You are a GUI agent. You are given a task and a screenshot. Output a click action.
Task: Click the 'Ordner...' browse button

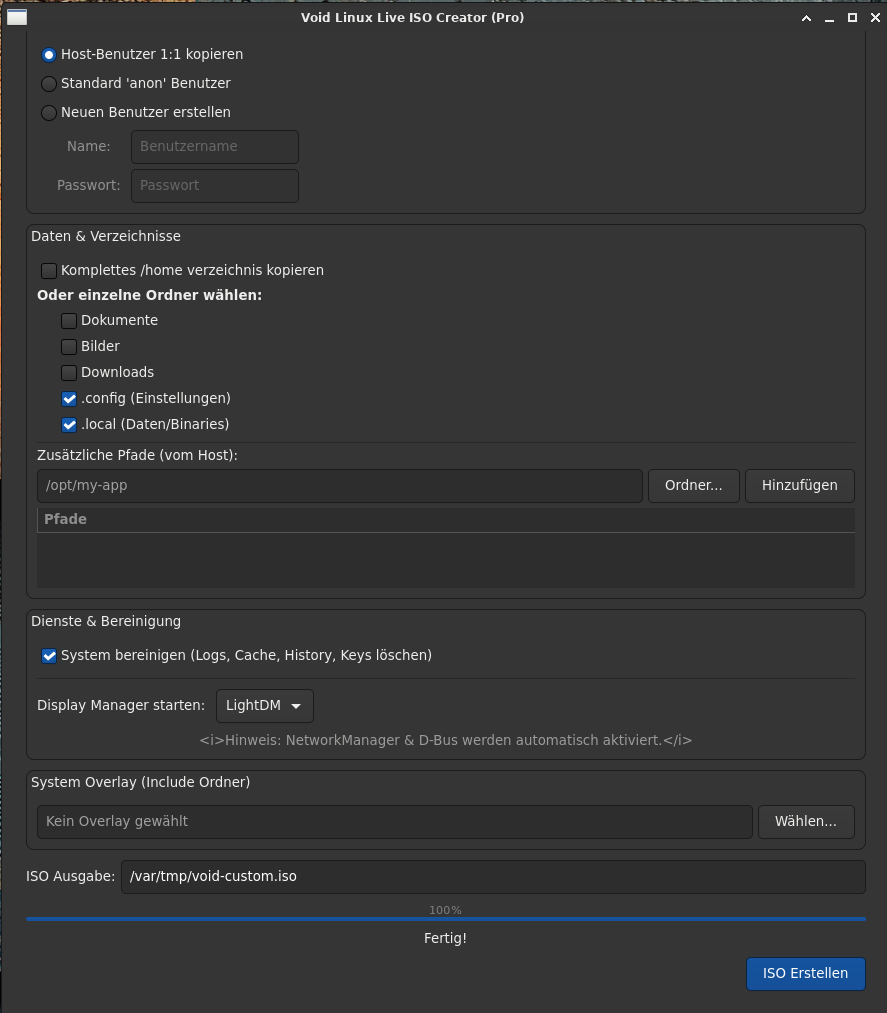[693, 486]
